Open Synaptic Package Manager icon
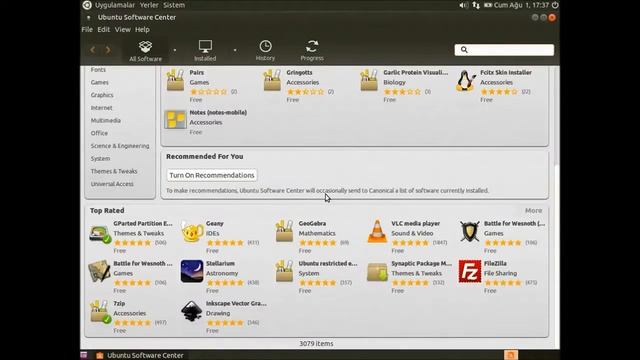Viewport: 640px width, 360px height. pyautogui.click(x=377, y=272)
